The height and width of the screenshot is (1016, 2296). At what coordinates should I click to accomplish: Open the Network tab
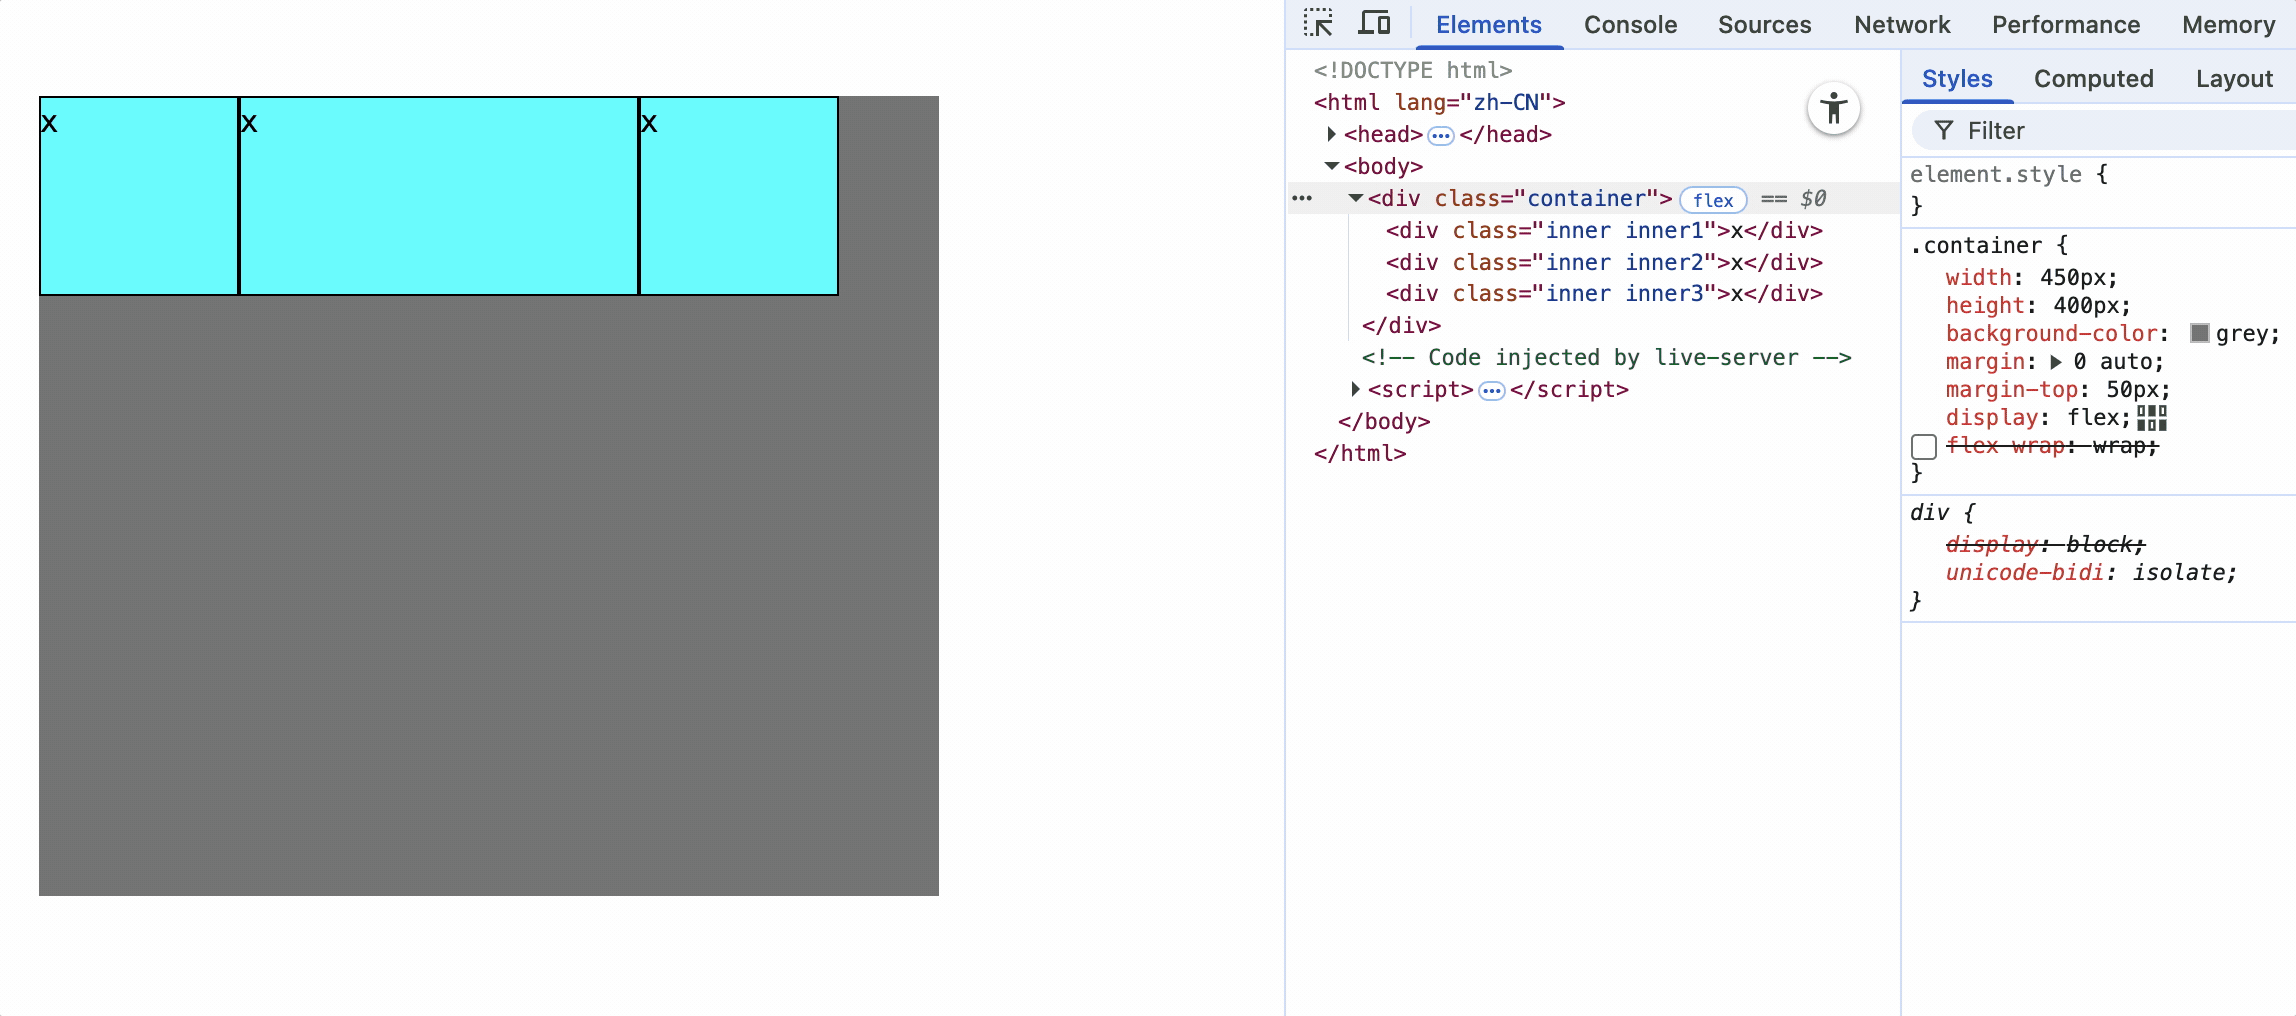[1902, 25]
